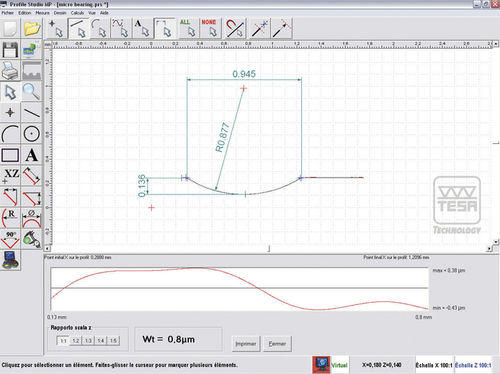Viewport: 500px width, 374px height.
Task: Toggle the arrow pointer tool
Action: tap(10, 92)
